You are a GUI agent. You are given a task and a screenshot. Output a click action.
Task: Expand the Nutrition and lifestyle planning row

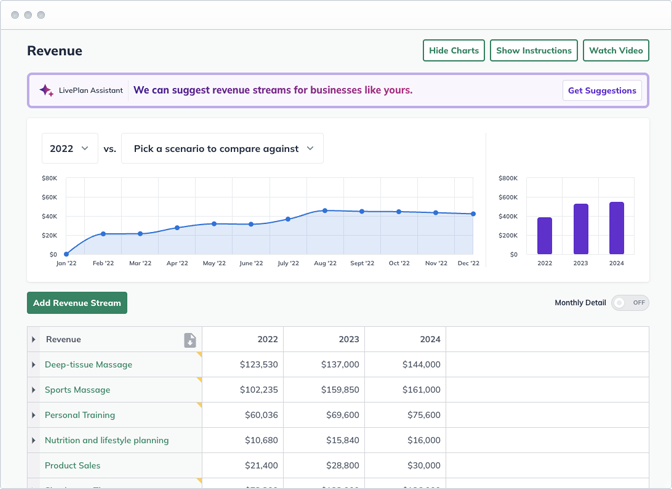pyautogui.click(x=34, y=440)
